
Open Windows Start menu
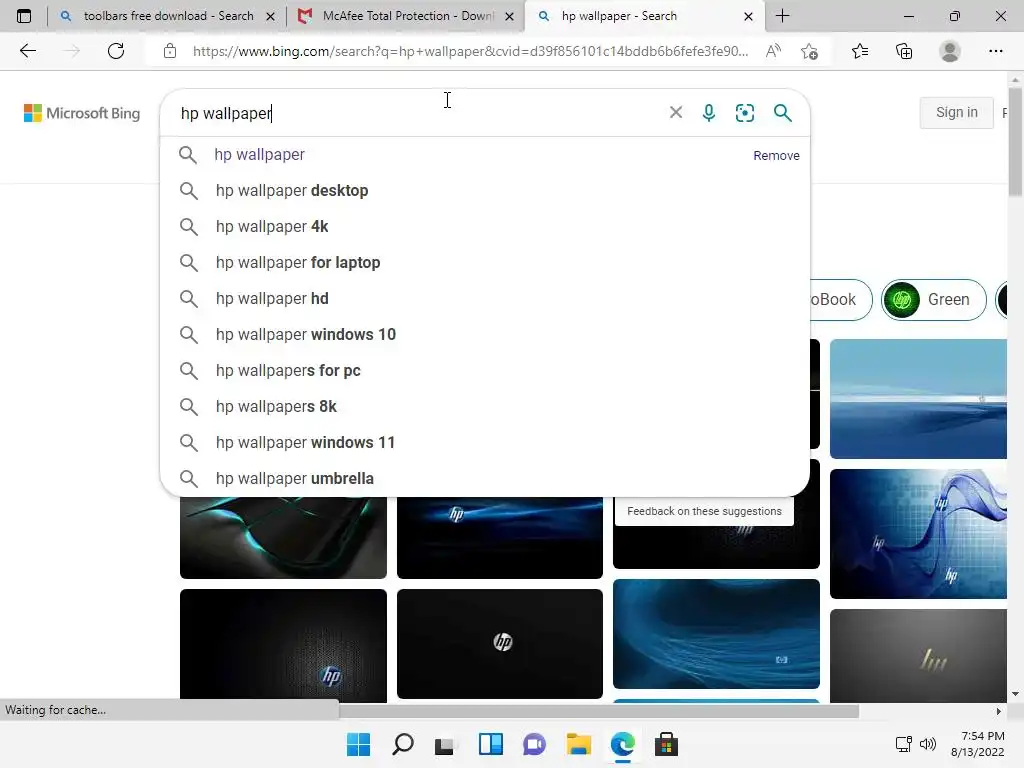pos(358,744)
